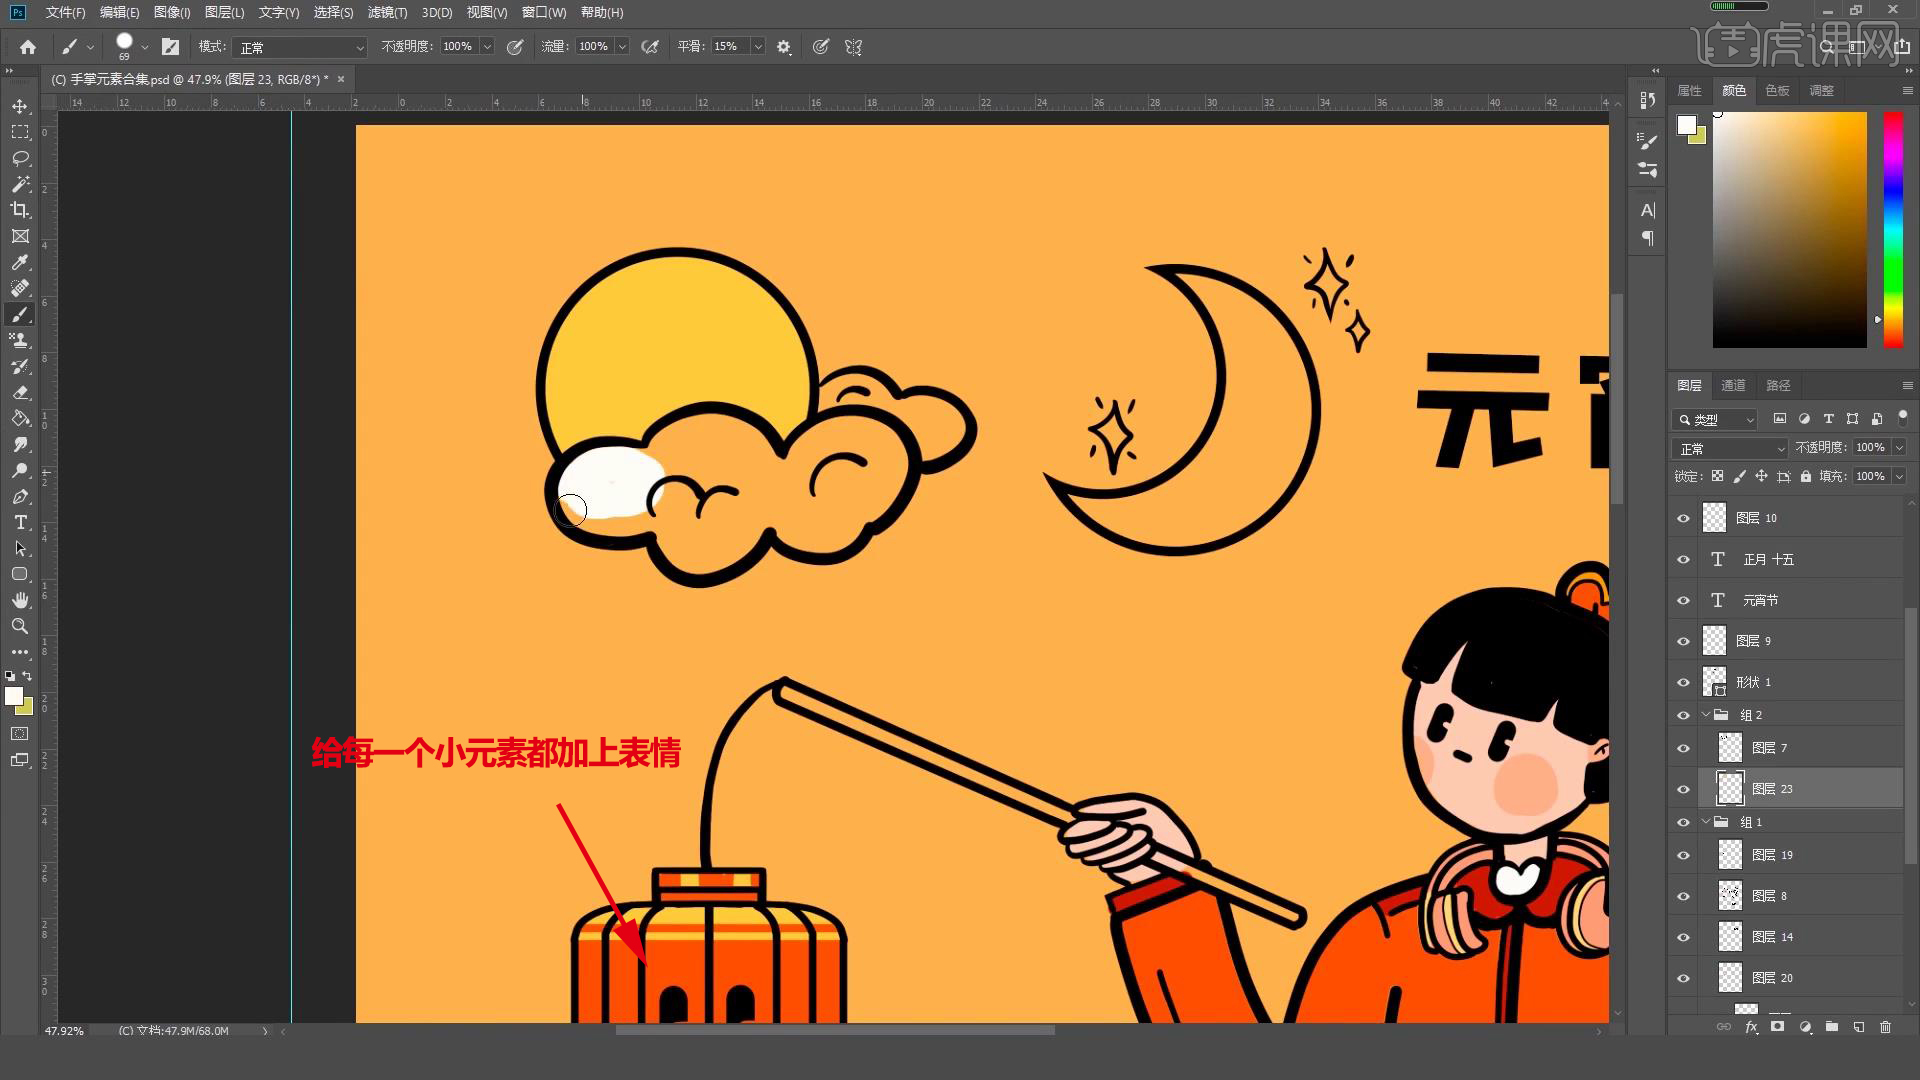Switch to 调整 tab
The image size is (1920, 1080).
click(1821, 90)
